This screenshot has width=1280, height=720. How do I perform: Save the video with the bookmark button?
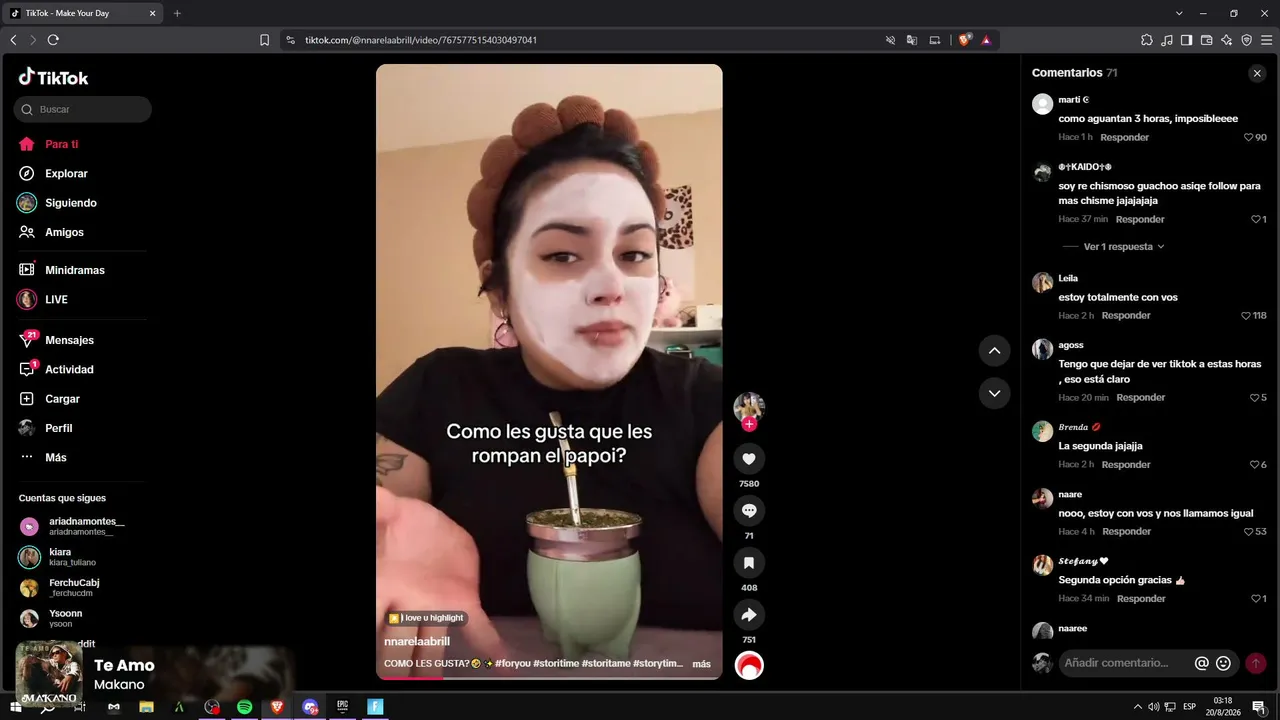tap(749, 563)
